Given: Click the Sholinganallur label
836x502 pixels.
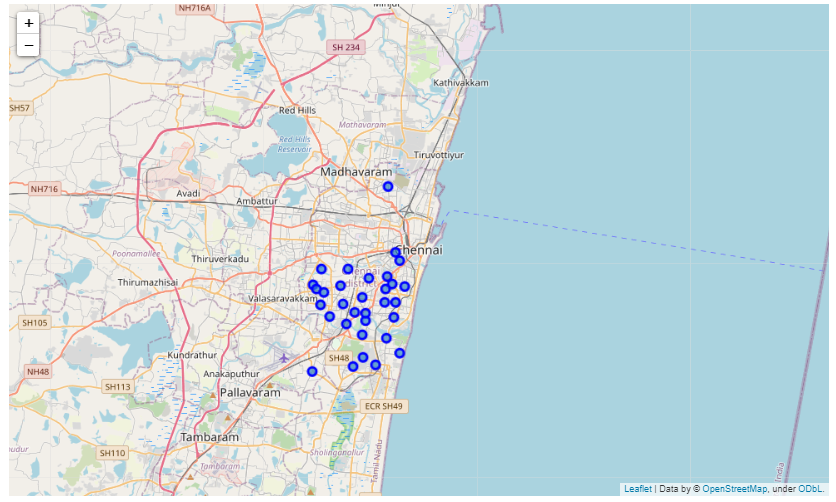Looking at the screenshot, I should [337, 452].
